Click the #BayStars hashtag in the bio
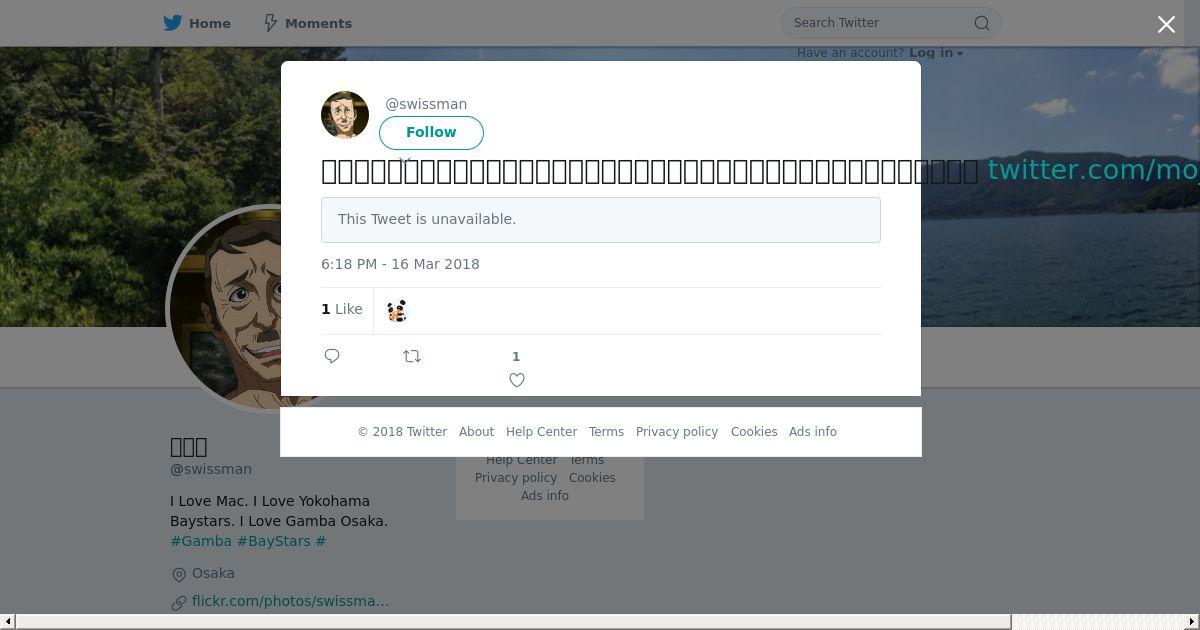Image resolution: width=1200 pixels, height=630 pixels. [274, 541]
